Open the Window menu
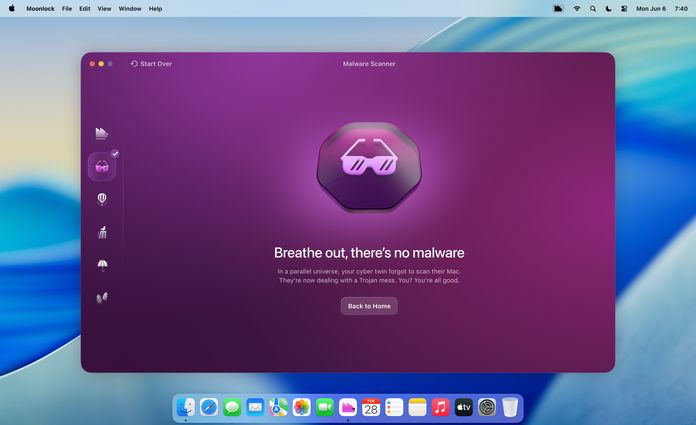Viewport: 696px width, 425px height. coord(130,8)
